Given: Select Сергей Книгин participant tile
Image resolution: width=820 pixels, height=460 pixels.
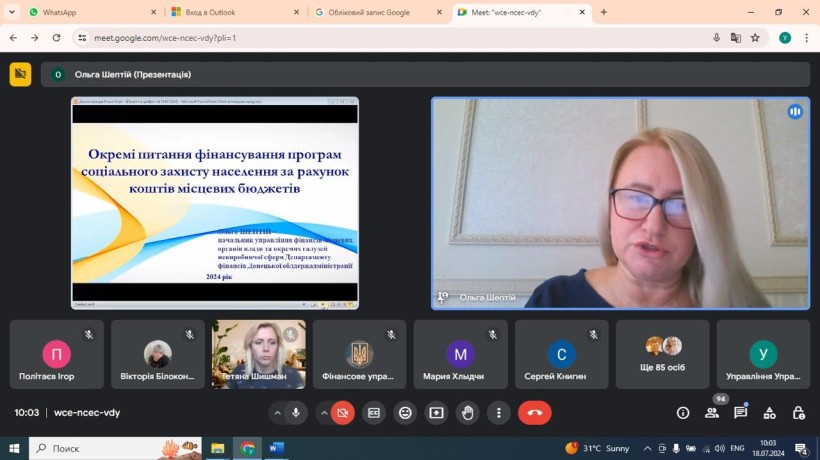Looking at the screenshot, I should pyautogui.click(x=562, y=354).
